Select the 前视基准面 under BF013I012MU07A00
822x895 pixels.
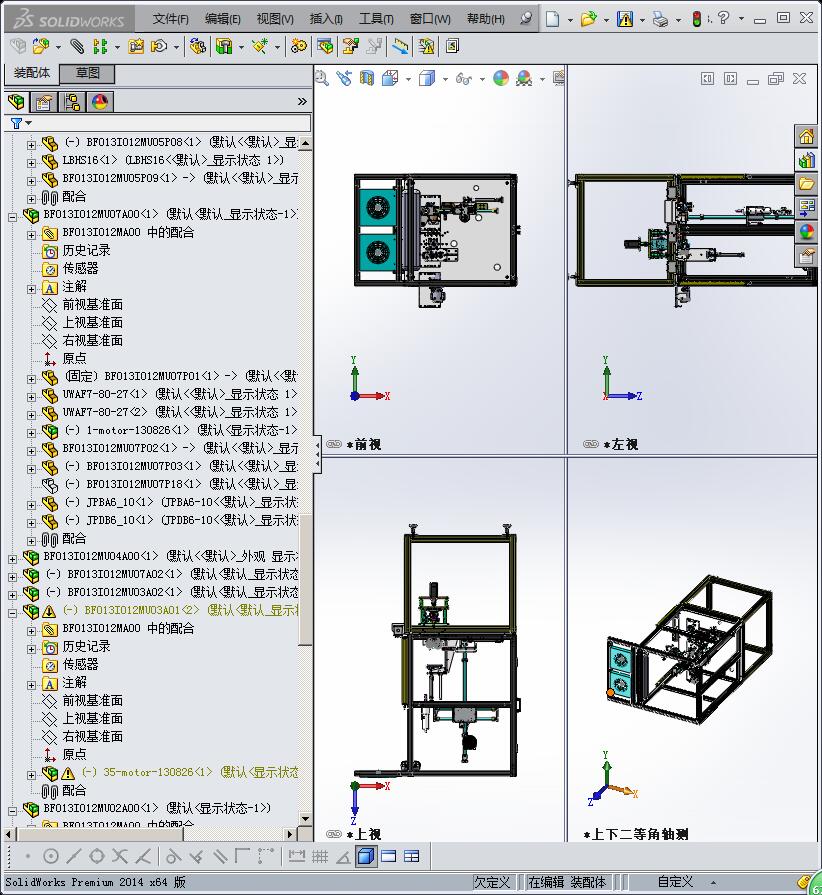tap(92, 304)
